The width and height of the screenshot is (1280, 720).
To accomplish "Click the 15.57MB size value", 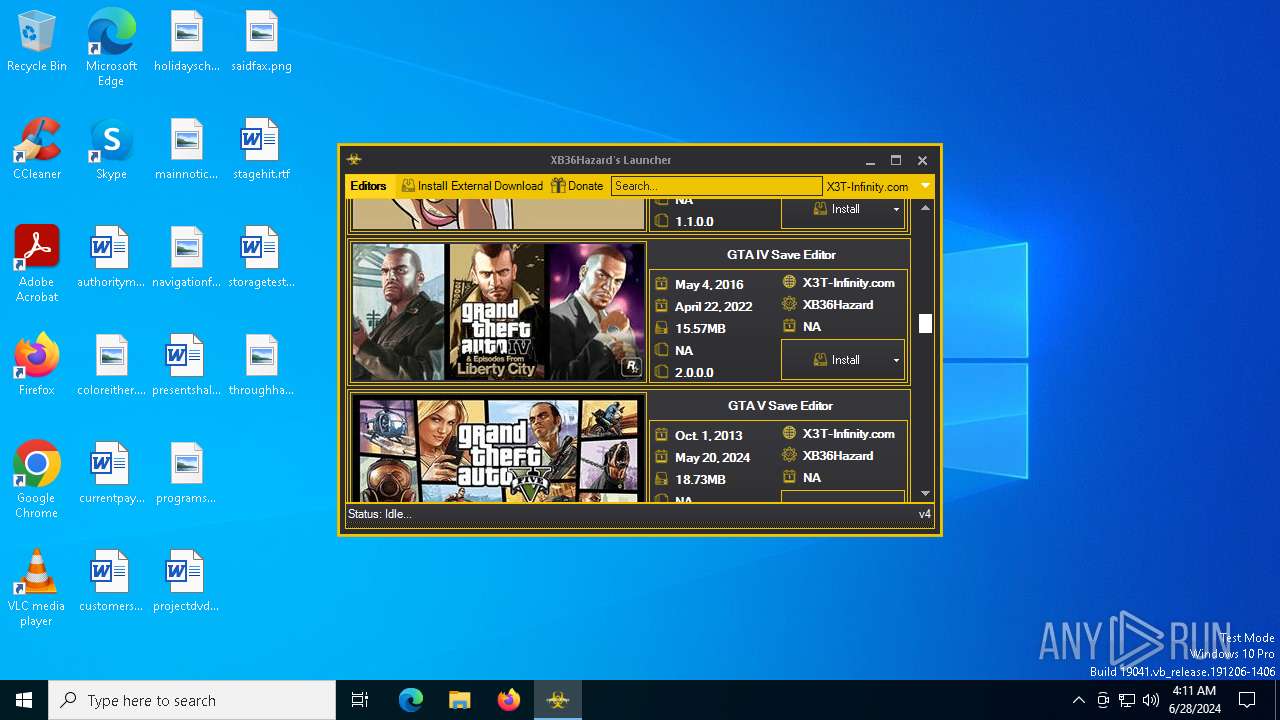I will [x=700, y=329].
